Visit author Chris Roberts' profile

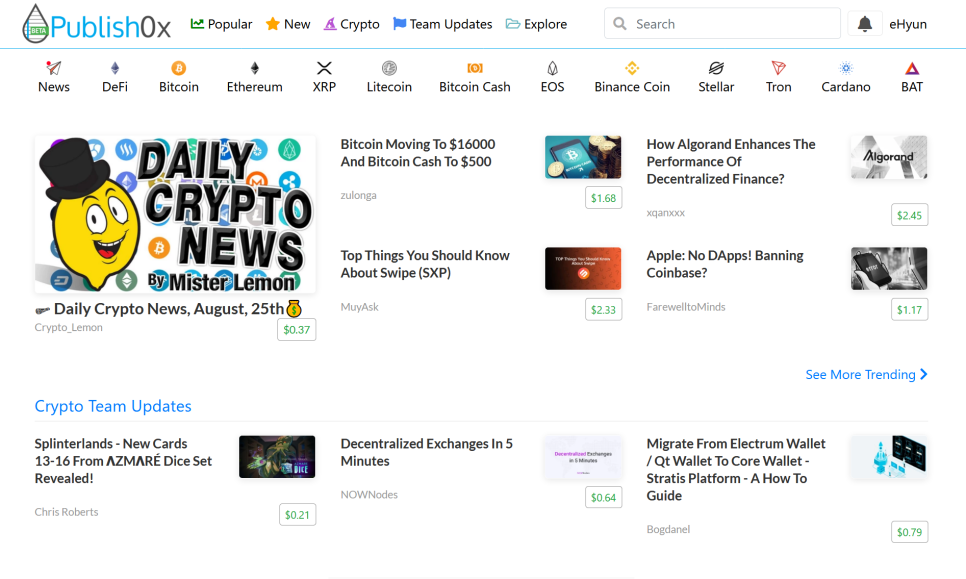coord(67,512)
